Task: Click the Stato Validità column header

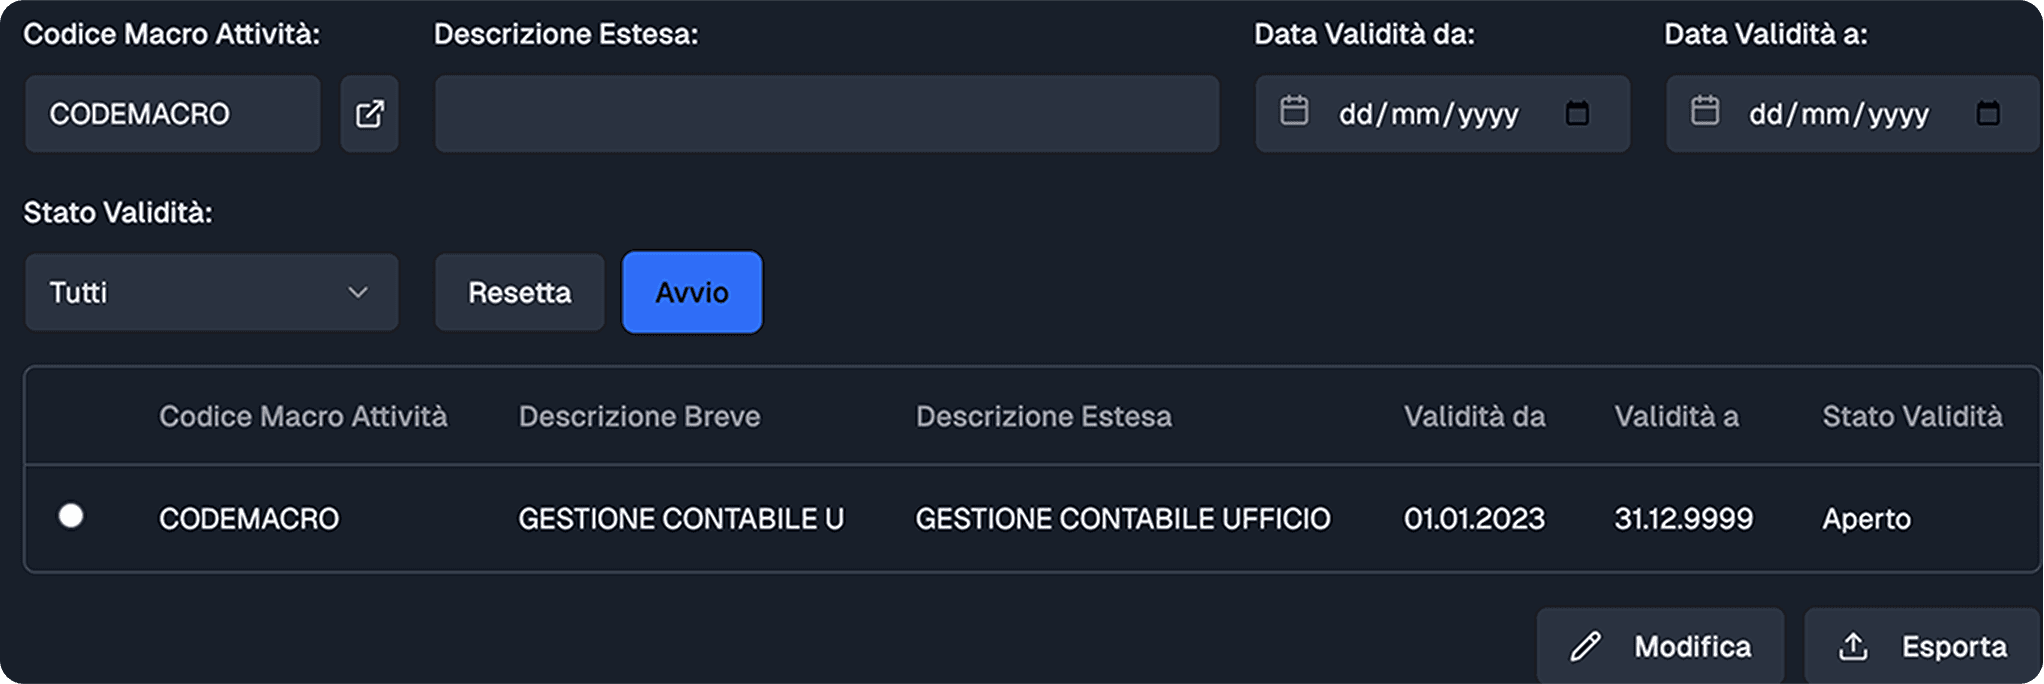Action: [x=1911, y=417]
